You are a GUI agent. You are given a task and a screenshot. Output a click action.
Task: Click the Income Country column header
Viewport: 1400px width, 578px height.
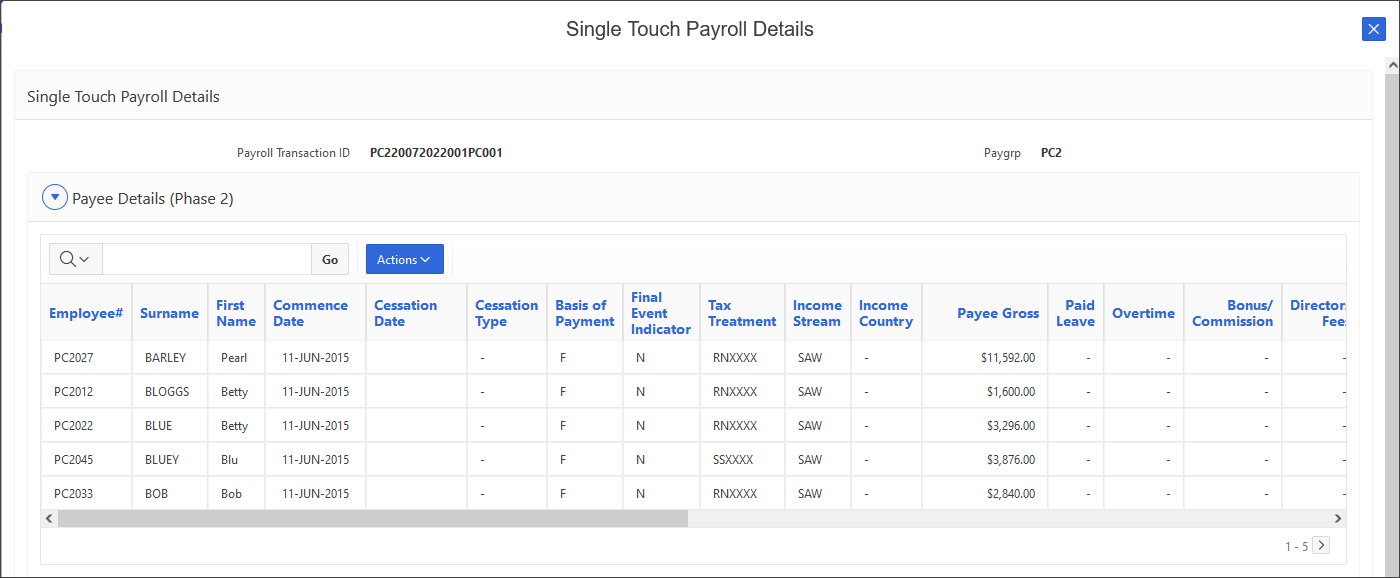(886, 313)
